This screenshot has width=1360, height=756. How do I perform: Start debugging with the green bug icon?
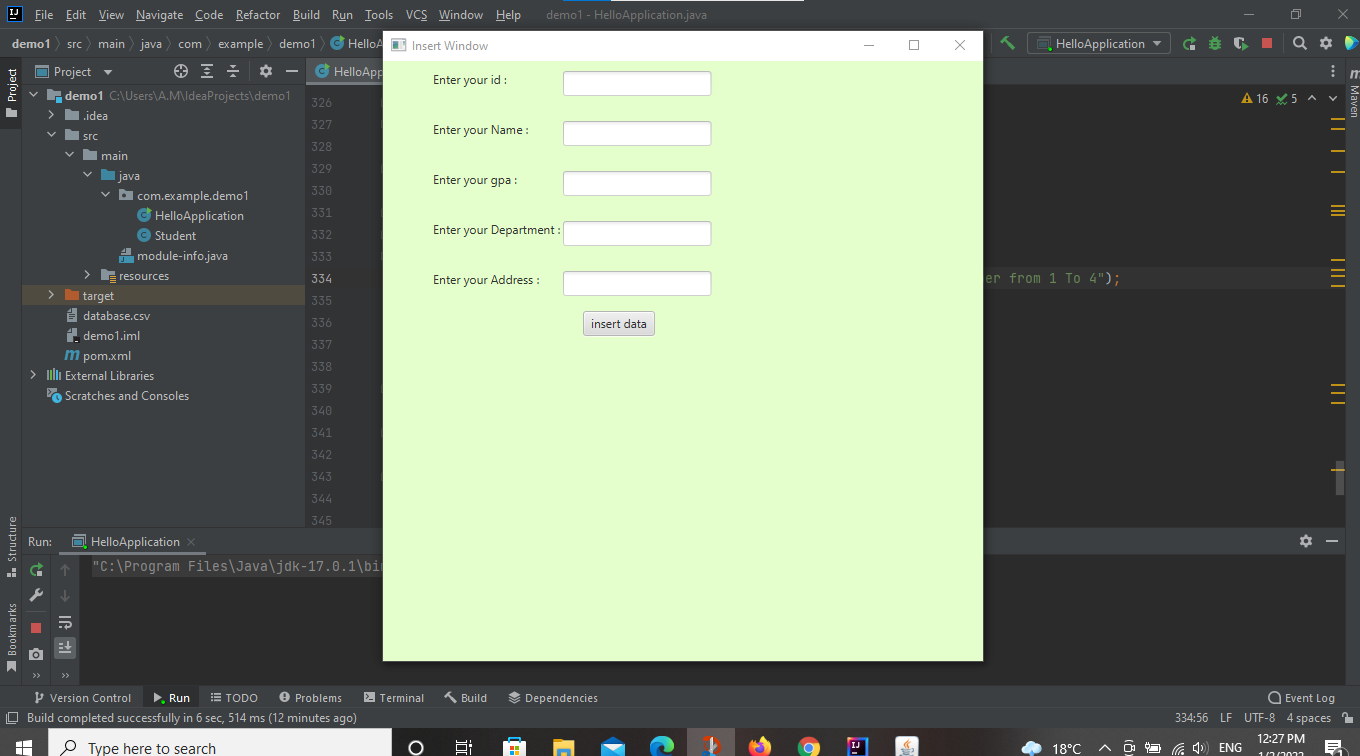1215,44
